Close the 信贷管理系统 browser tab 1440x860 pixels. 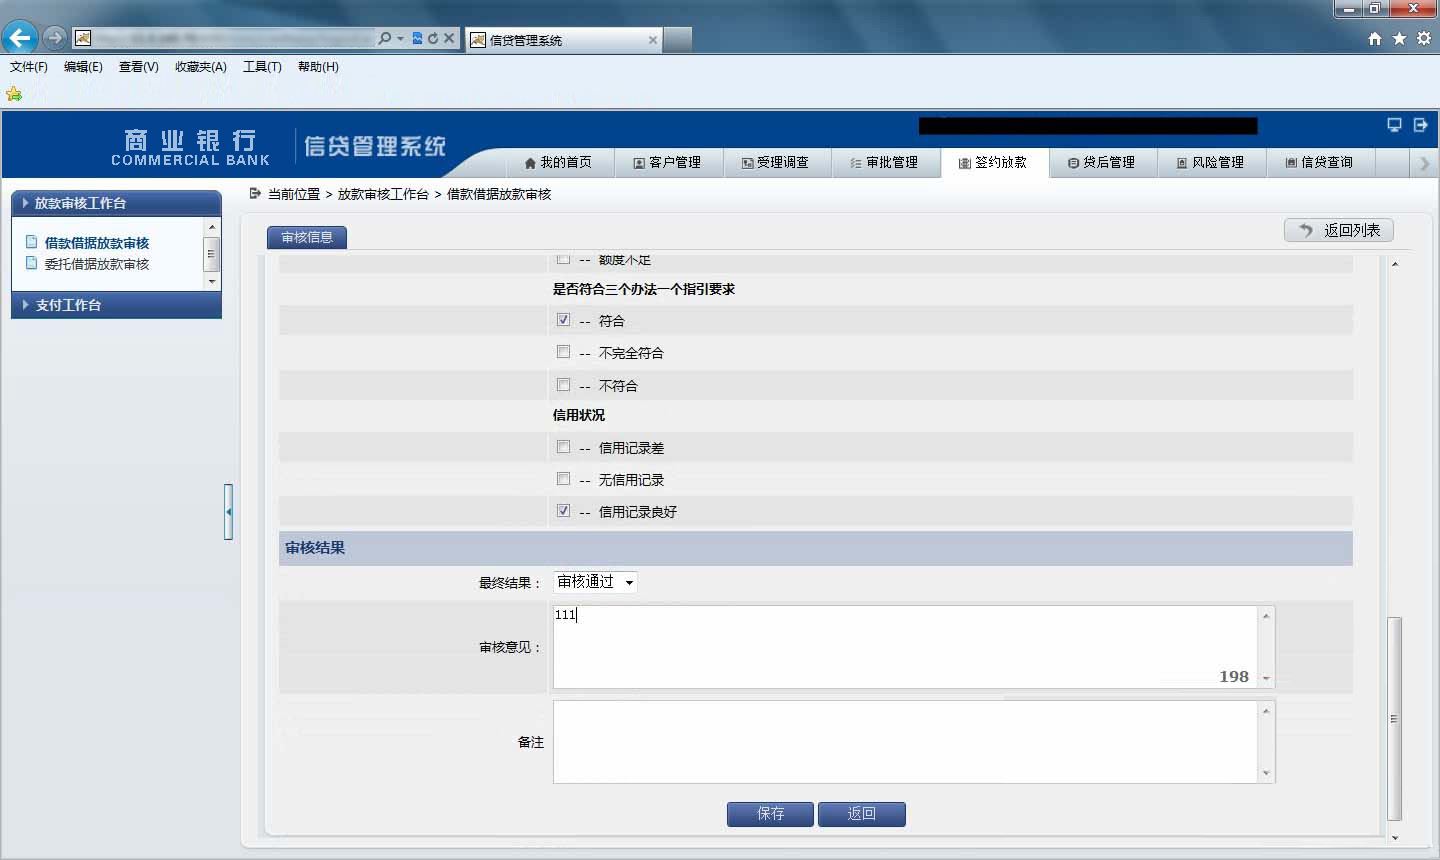[x=653, y=40]
